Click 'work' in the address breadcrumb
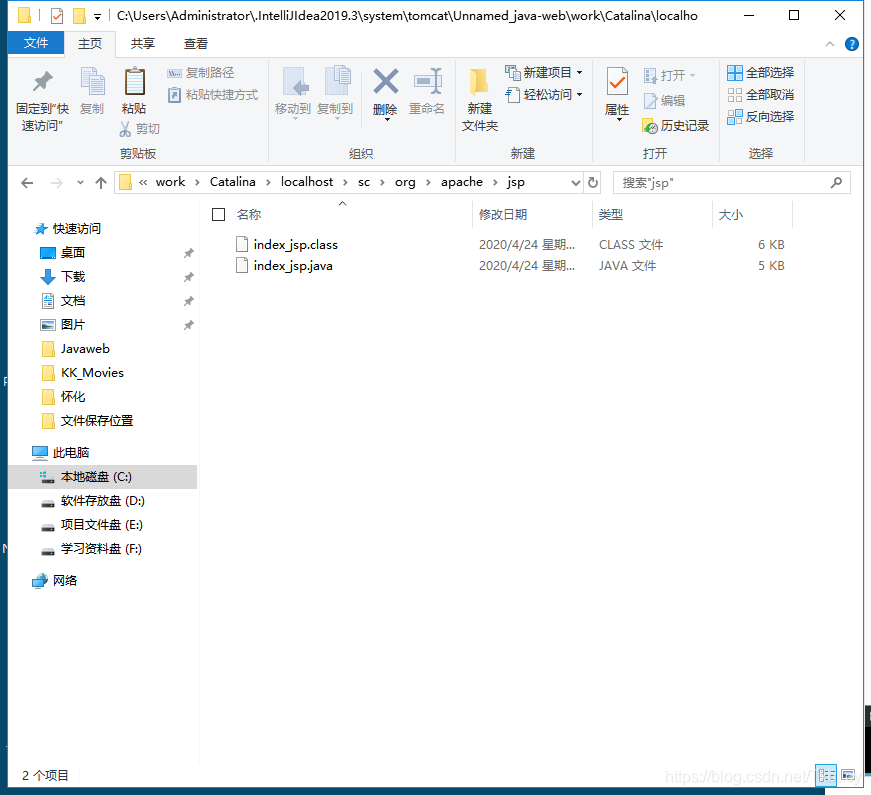This screenshot has height=795, width=871. 170,182
